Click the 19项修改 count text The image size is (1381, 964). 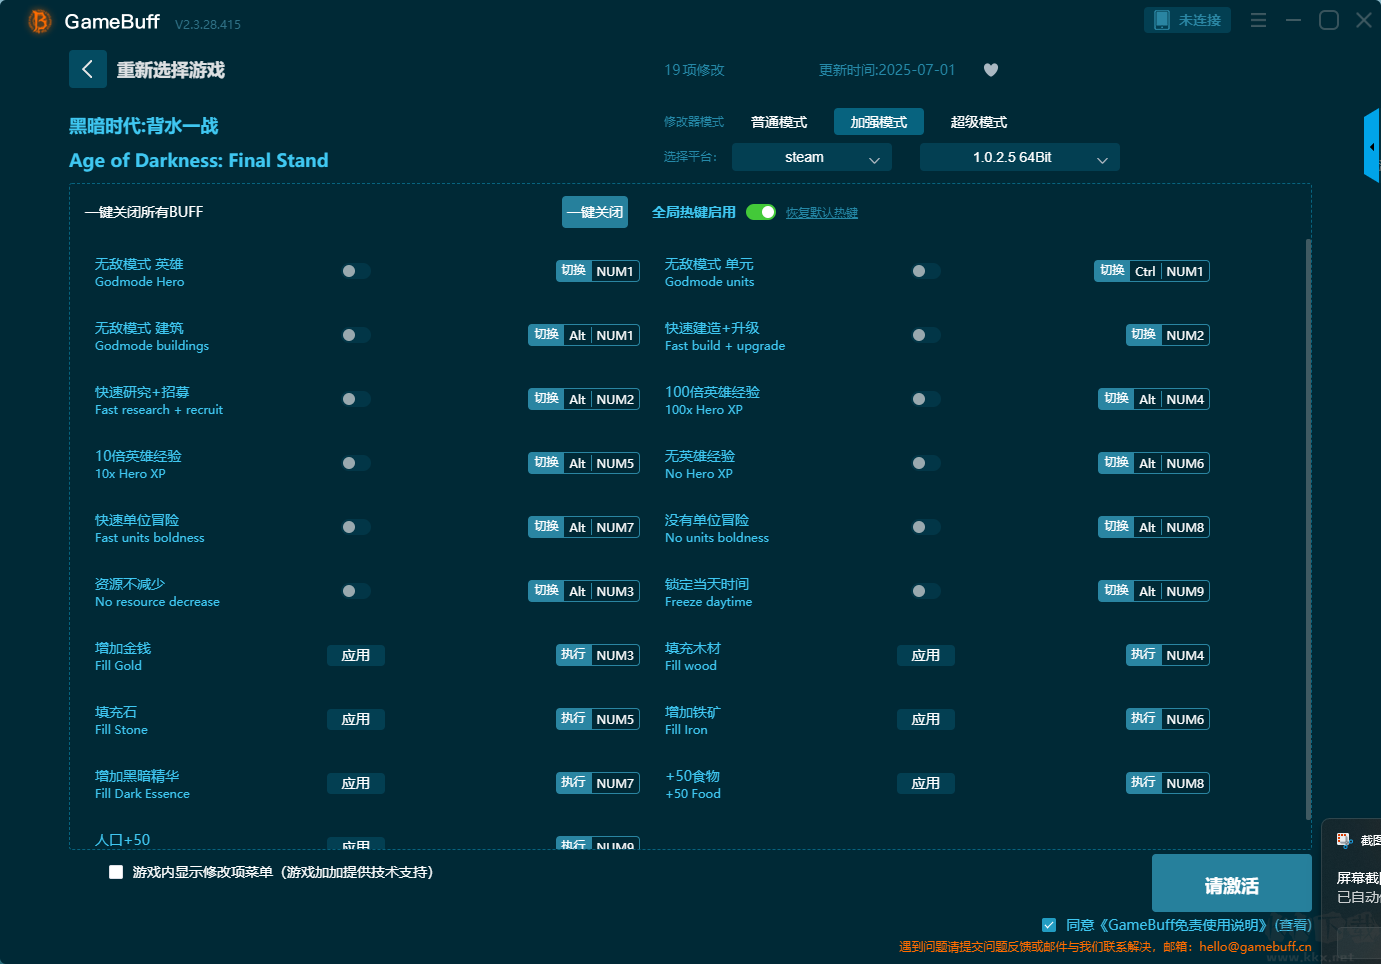pyautogui.click(x=694, y=70)
